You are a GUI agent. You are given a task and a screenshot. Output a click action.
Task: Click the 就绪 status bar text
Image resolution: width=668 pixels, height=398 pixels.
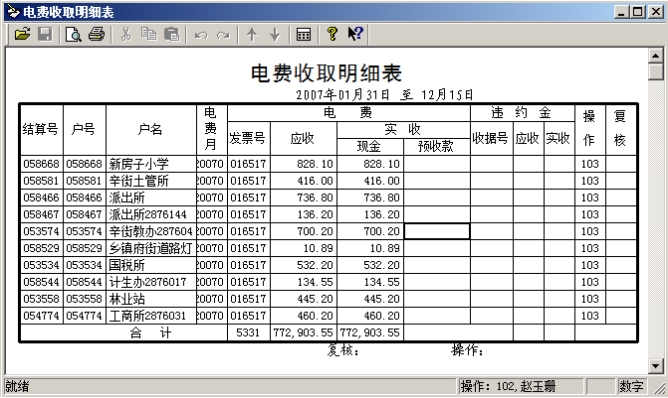pyautogui.click(x=17, y=386)
